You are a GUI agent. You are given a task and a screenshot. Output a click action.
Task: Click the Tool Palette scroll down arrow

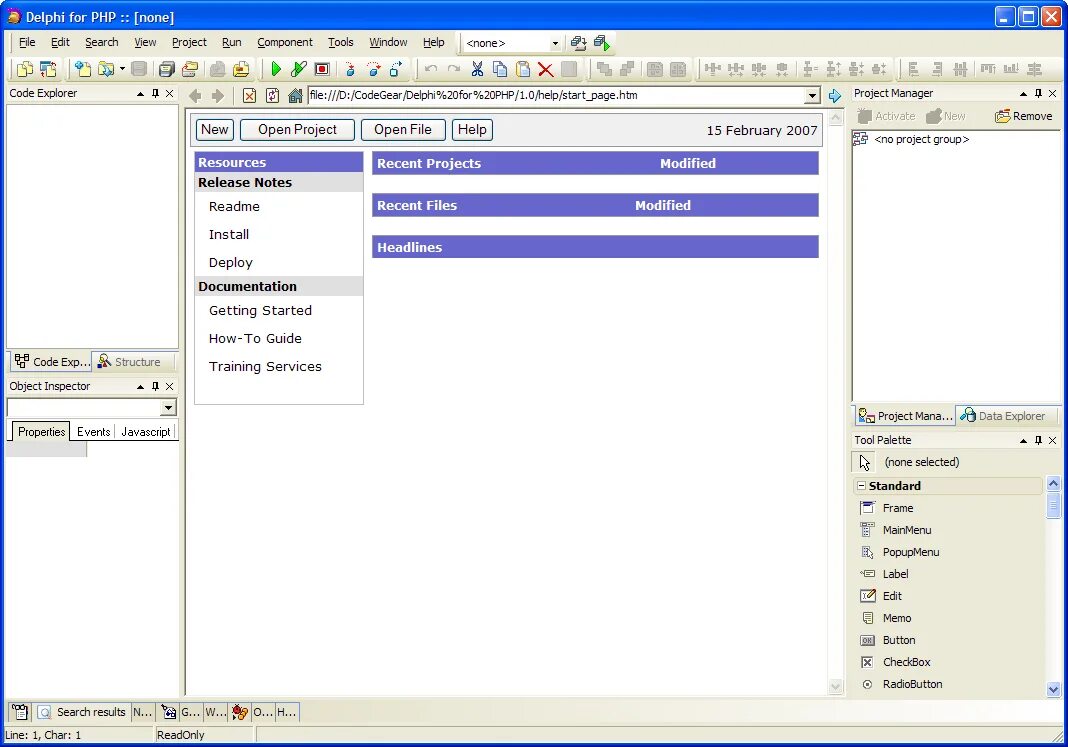click(x=1053, y=689)
